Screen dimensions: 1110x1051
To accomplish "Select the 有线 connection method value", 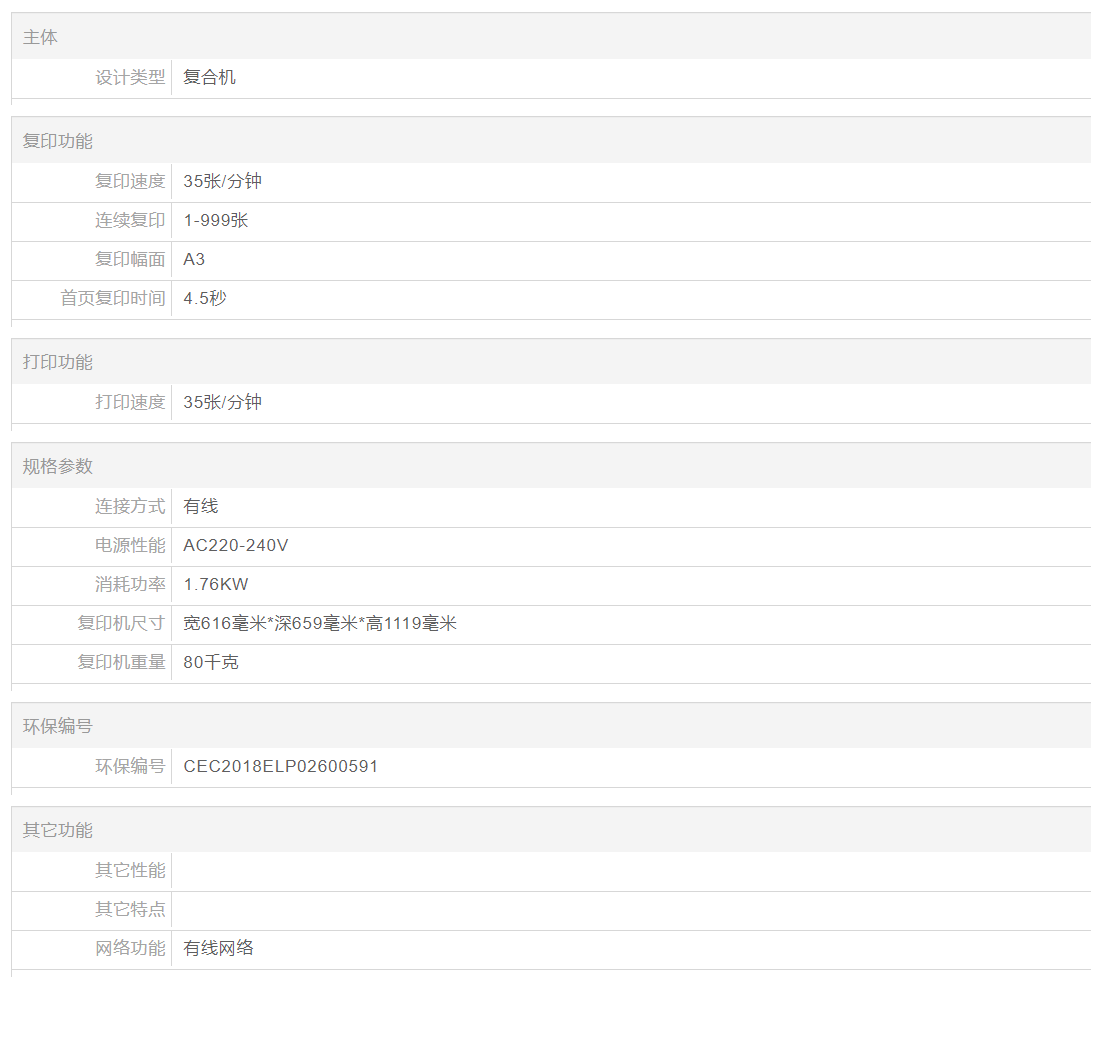I will pos(201,506).
